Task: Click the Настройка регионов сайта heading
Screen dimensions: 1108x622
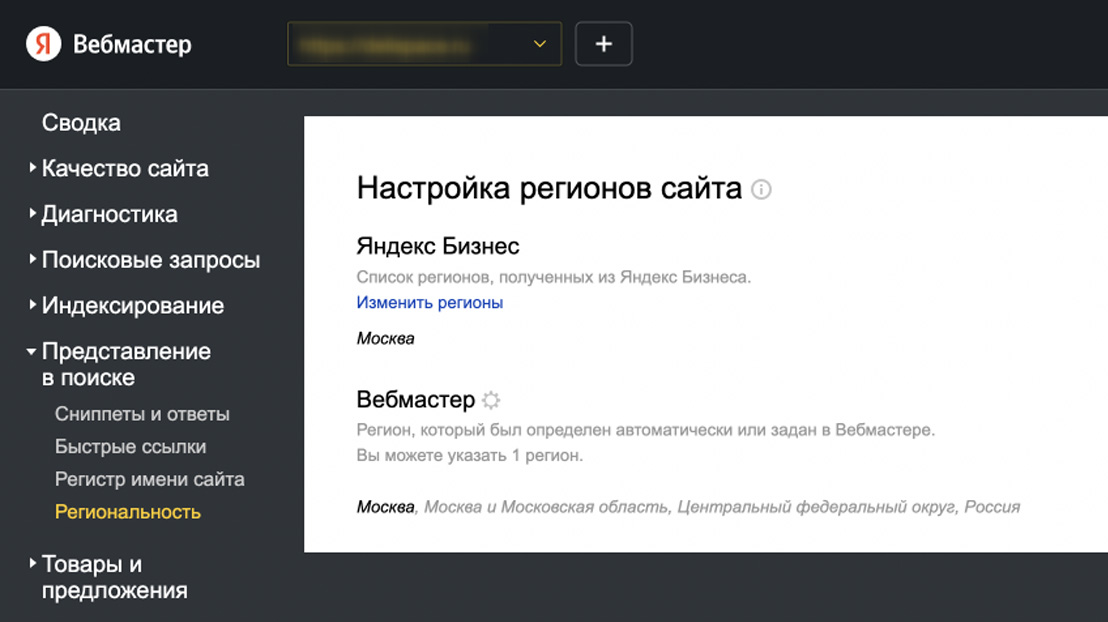Action: pos(549,189)
